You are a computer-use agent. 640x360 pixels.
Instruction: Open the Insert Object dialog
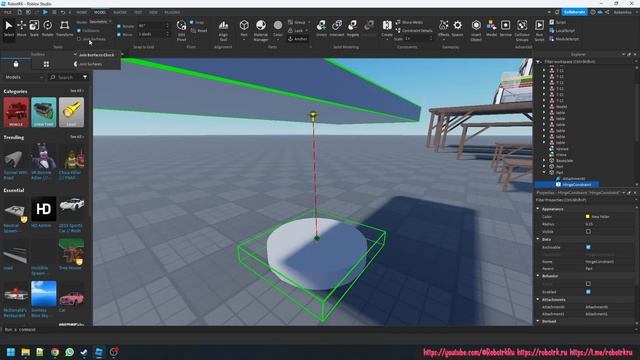[x=476, y=30]
